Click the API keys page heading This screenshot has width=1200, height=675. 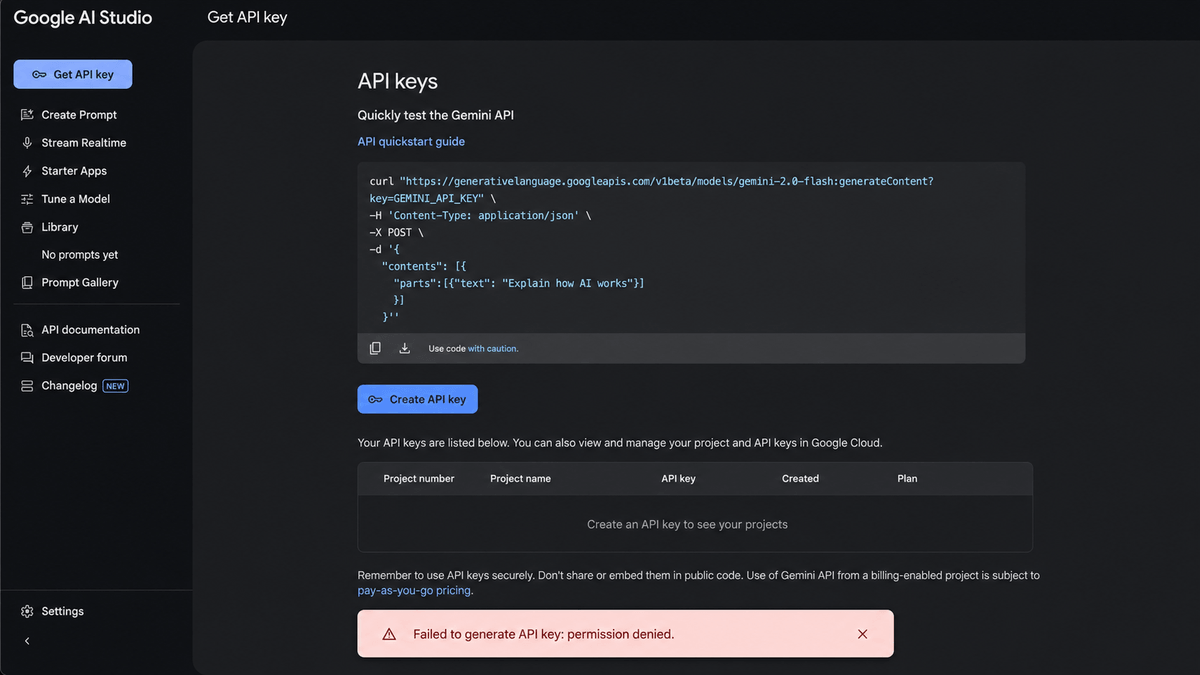pyautogui.click(x=398, y=81)
